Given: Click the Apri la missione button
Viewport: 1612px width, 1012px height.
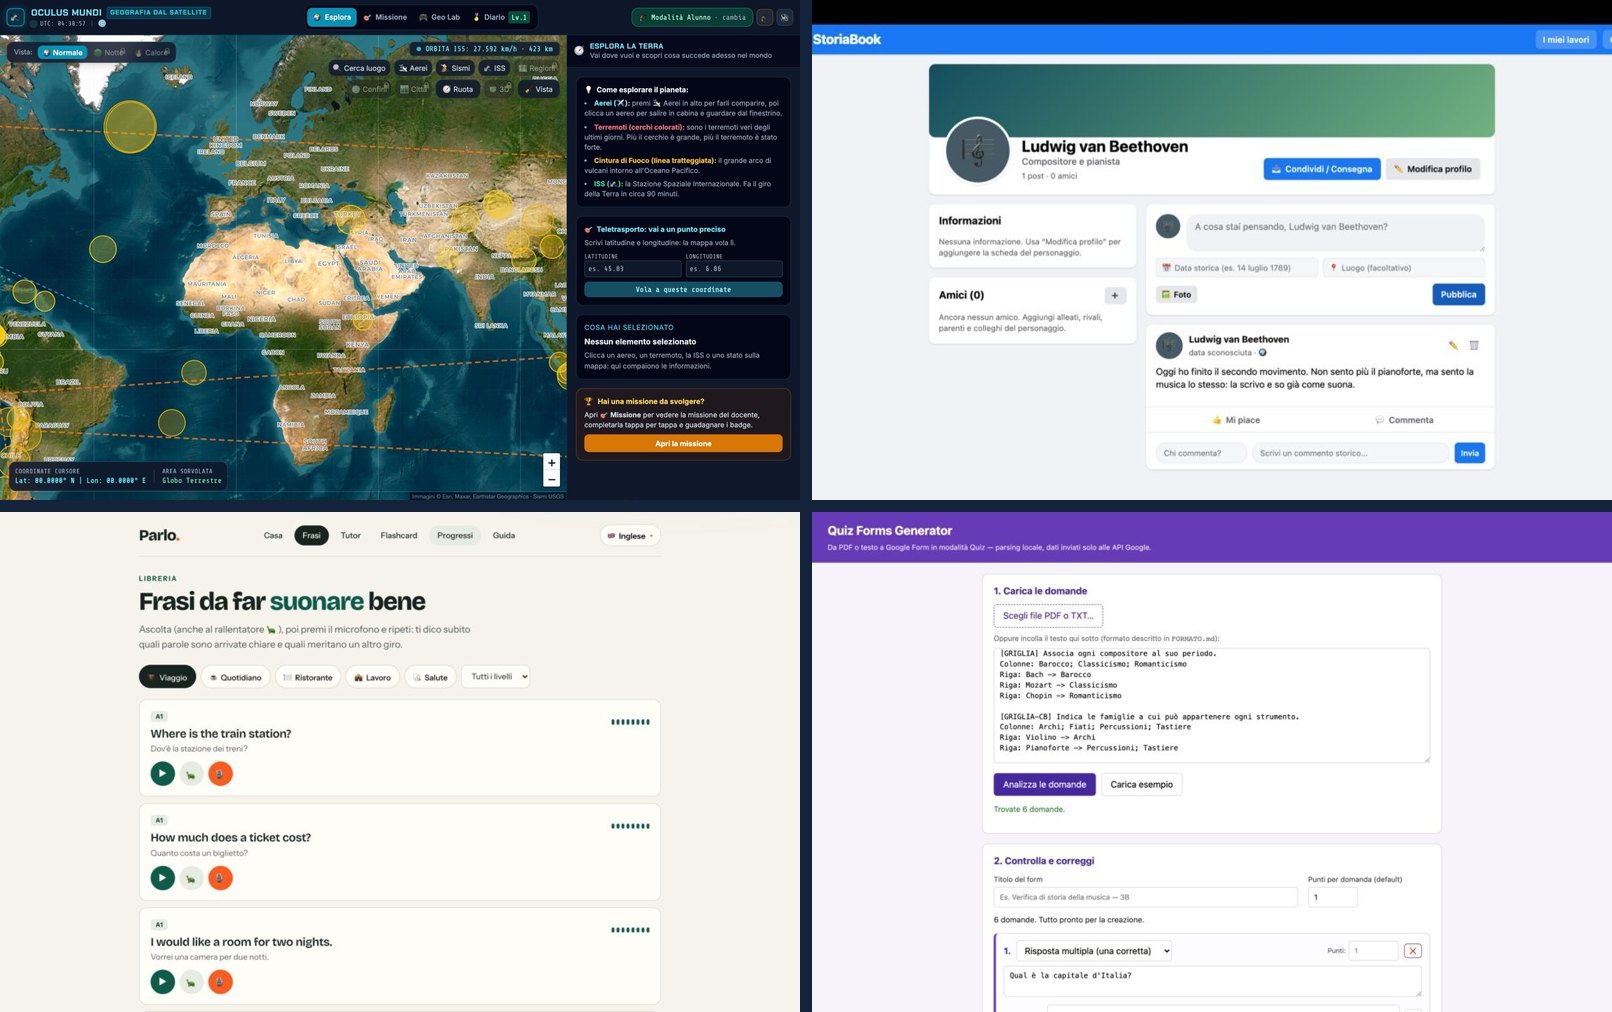Looking at the screenshot, I should coord(683,443).
